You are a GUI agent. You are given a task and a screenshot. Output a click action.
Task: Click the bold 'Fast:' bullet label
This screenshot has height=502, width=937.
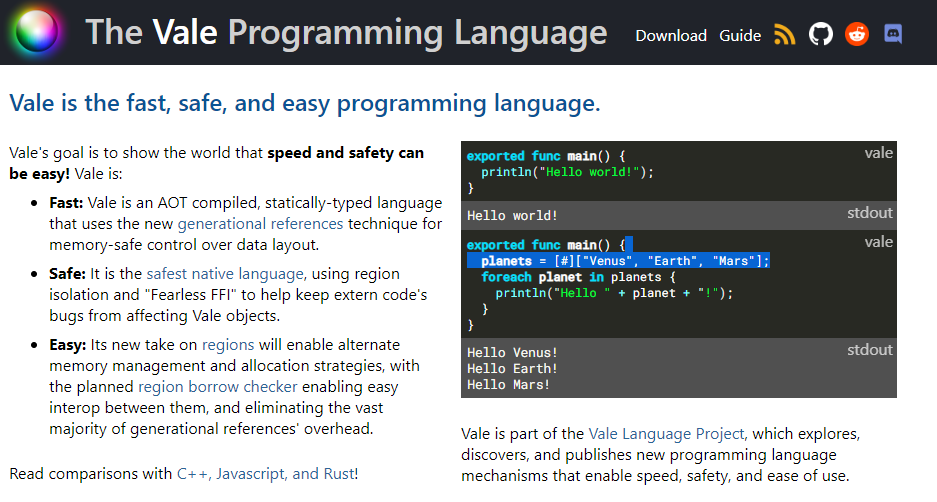(x=66, y=203)
